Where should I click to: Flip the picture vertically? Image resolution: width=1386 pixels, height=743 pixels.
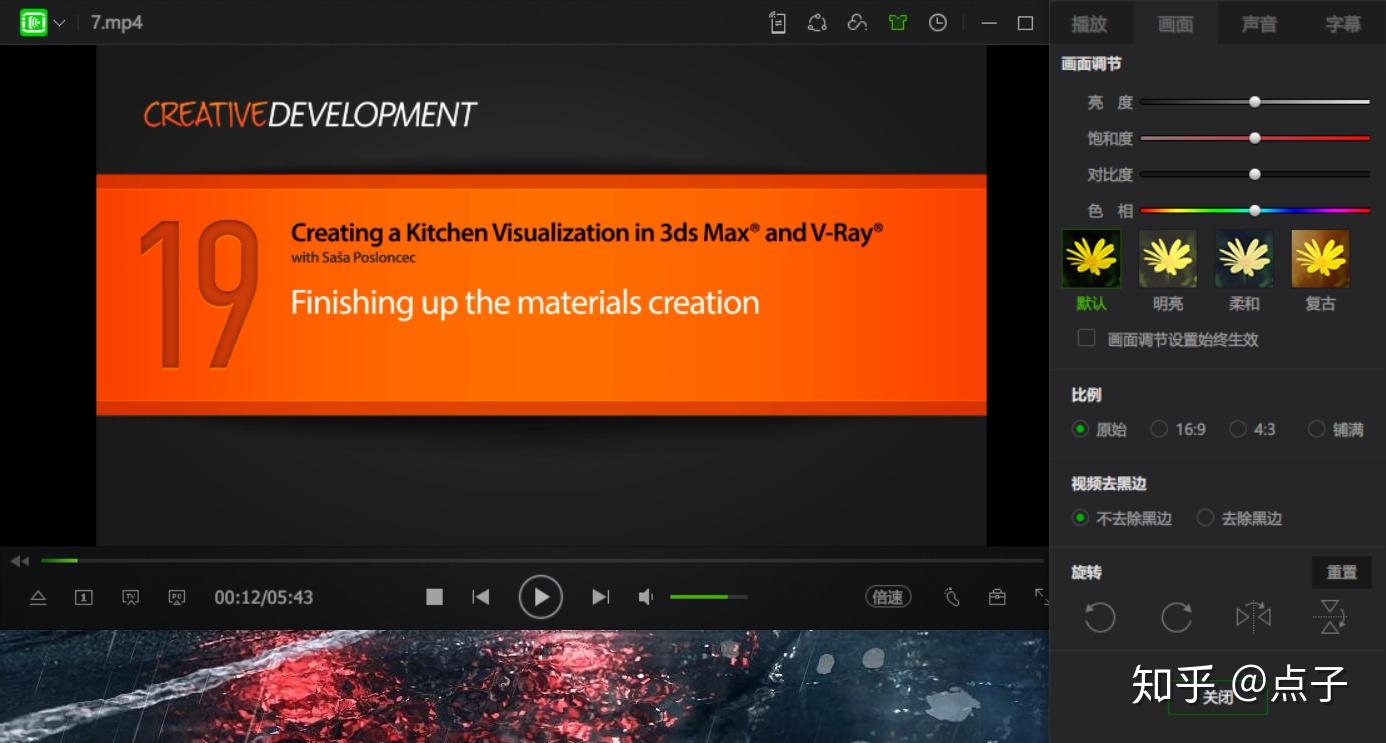point(1329,617)
